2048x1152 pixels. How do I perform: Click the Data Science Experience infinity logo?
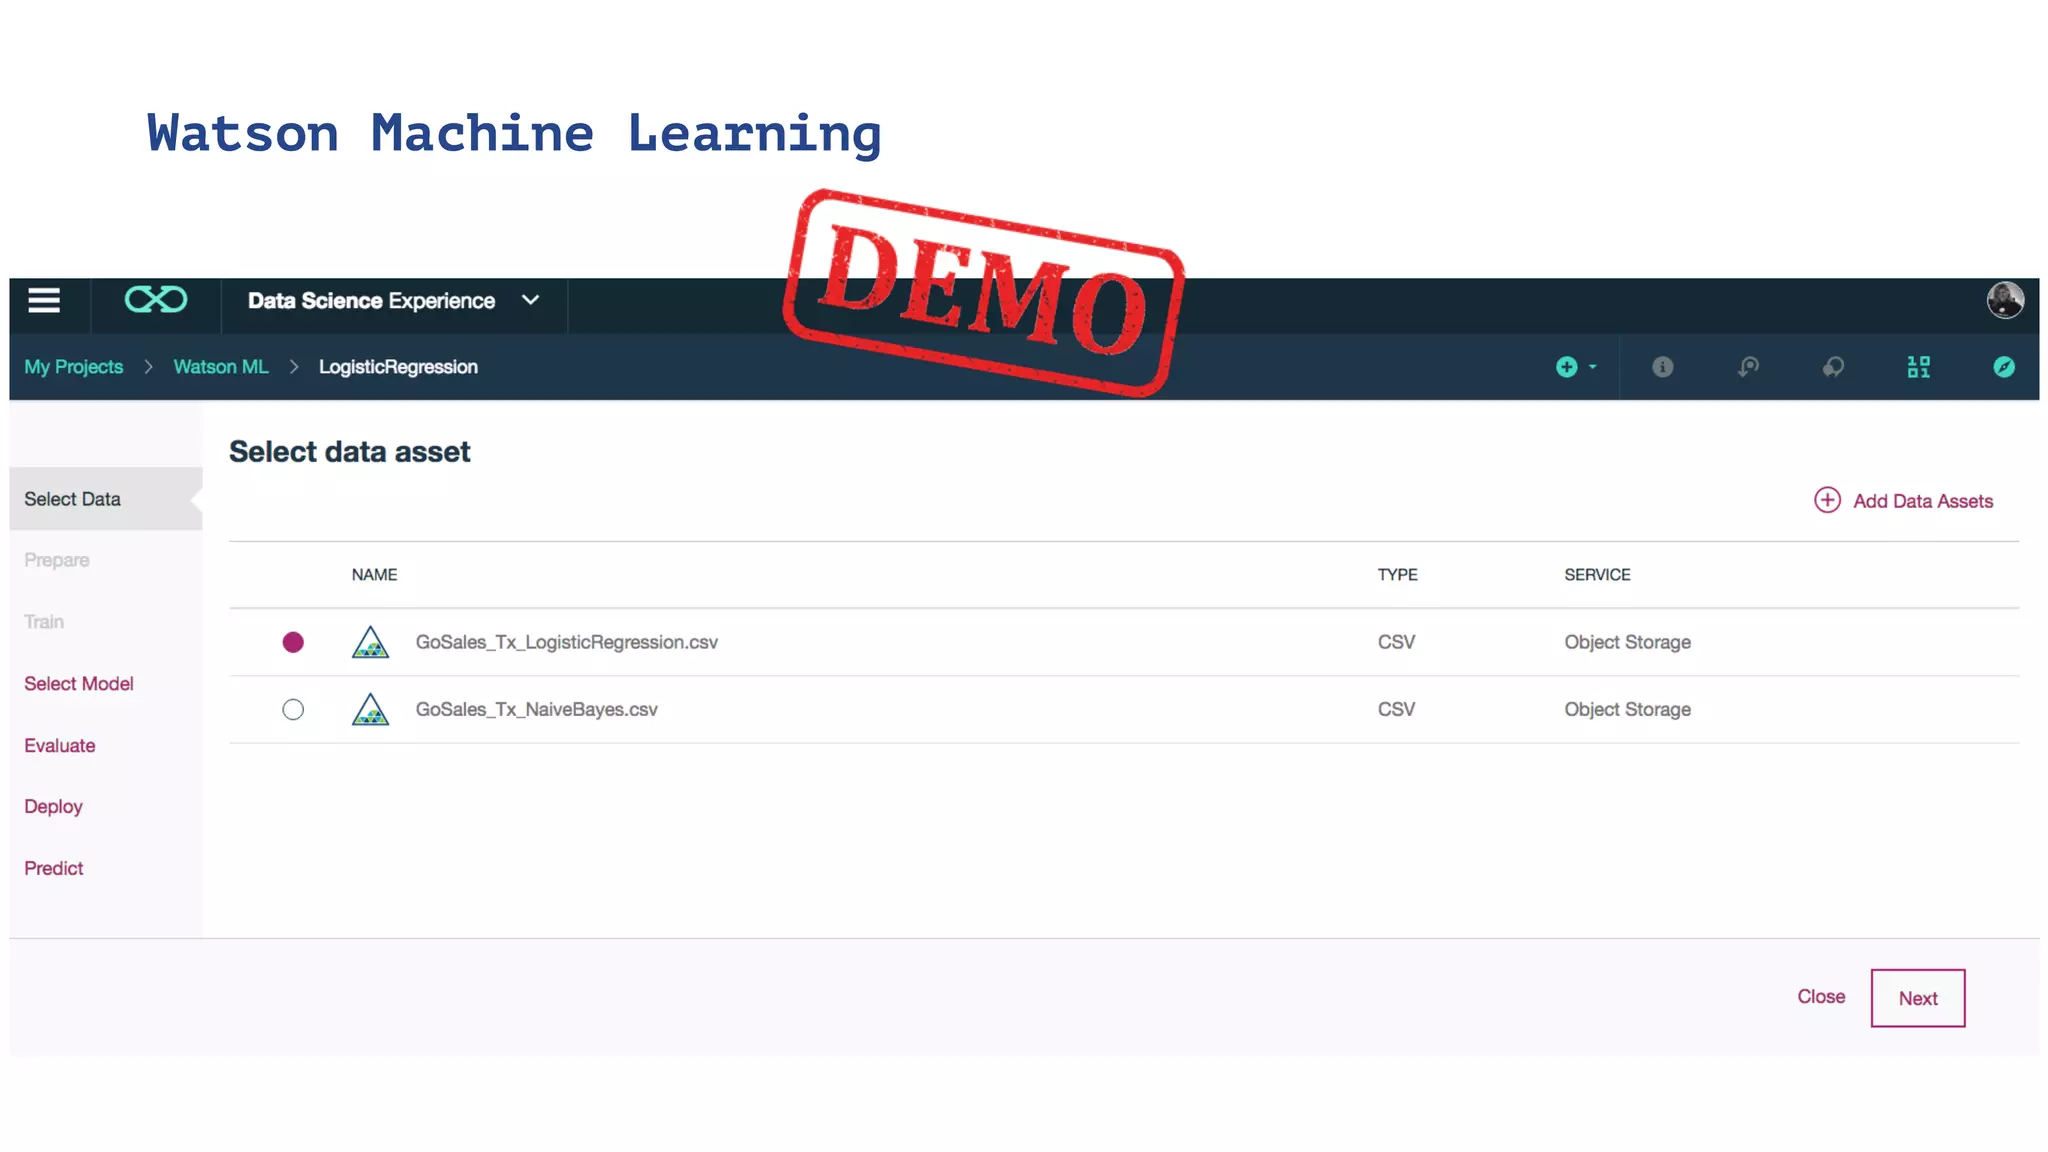155,300
